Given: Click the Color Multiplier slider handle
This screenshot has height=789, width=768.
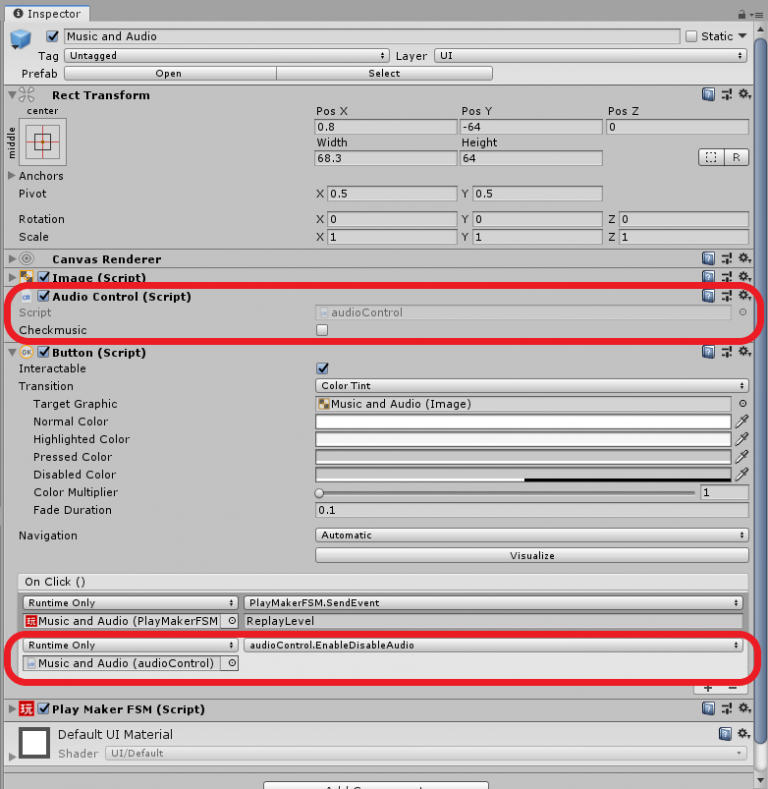Looking at the screenshot, I should point(319,493).
